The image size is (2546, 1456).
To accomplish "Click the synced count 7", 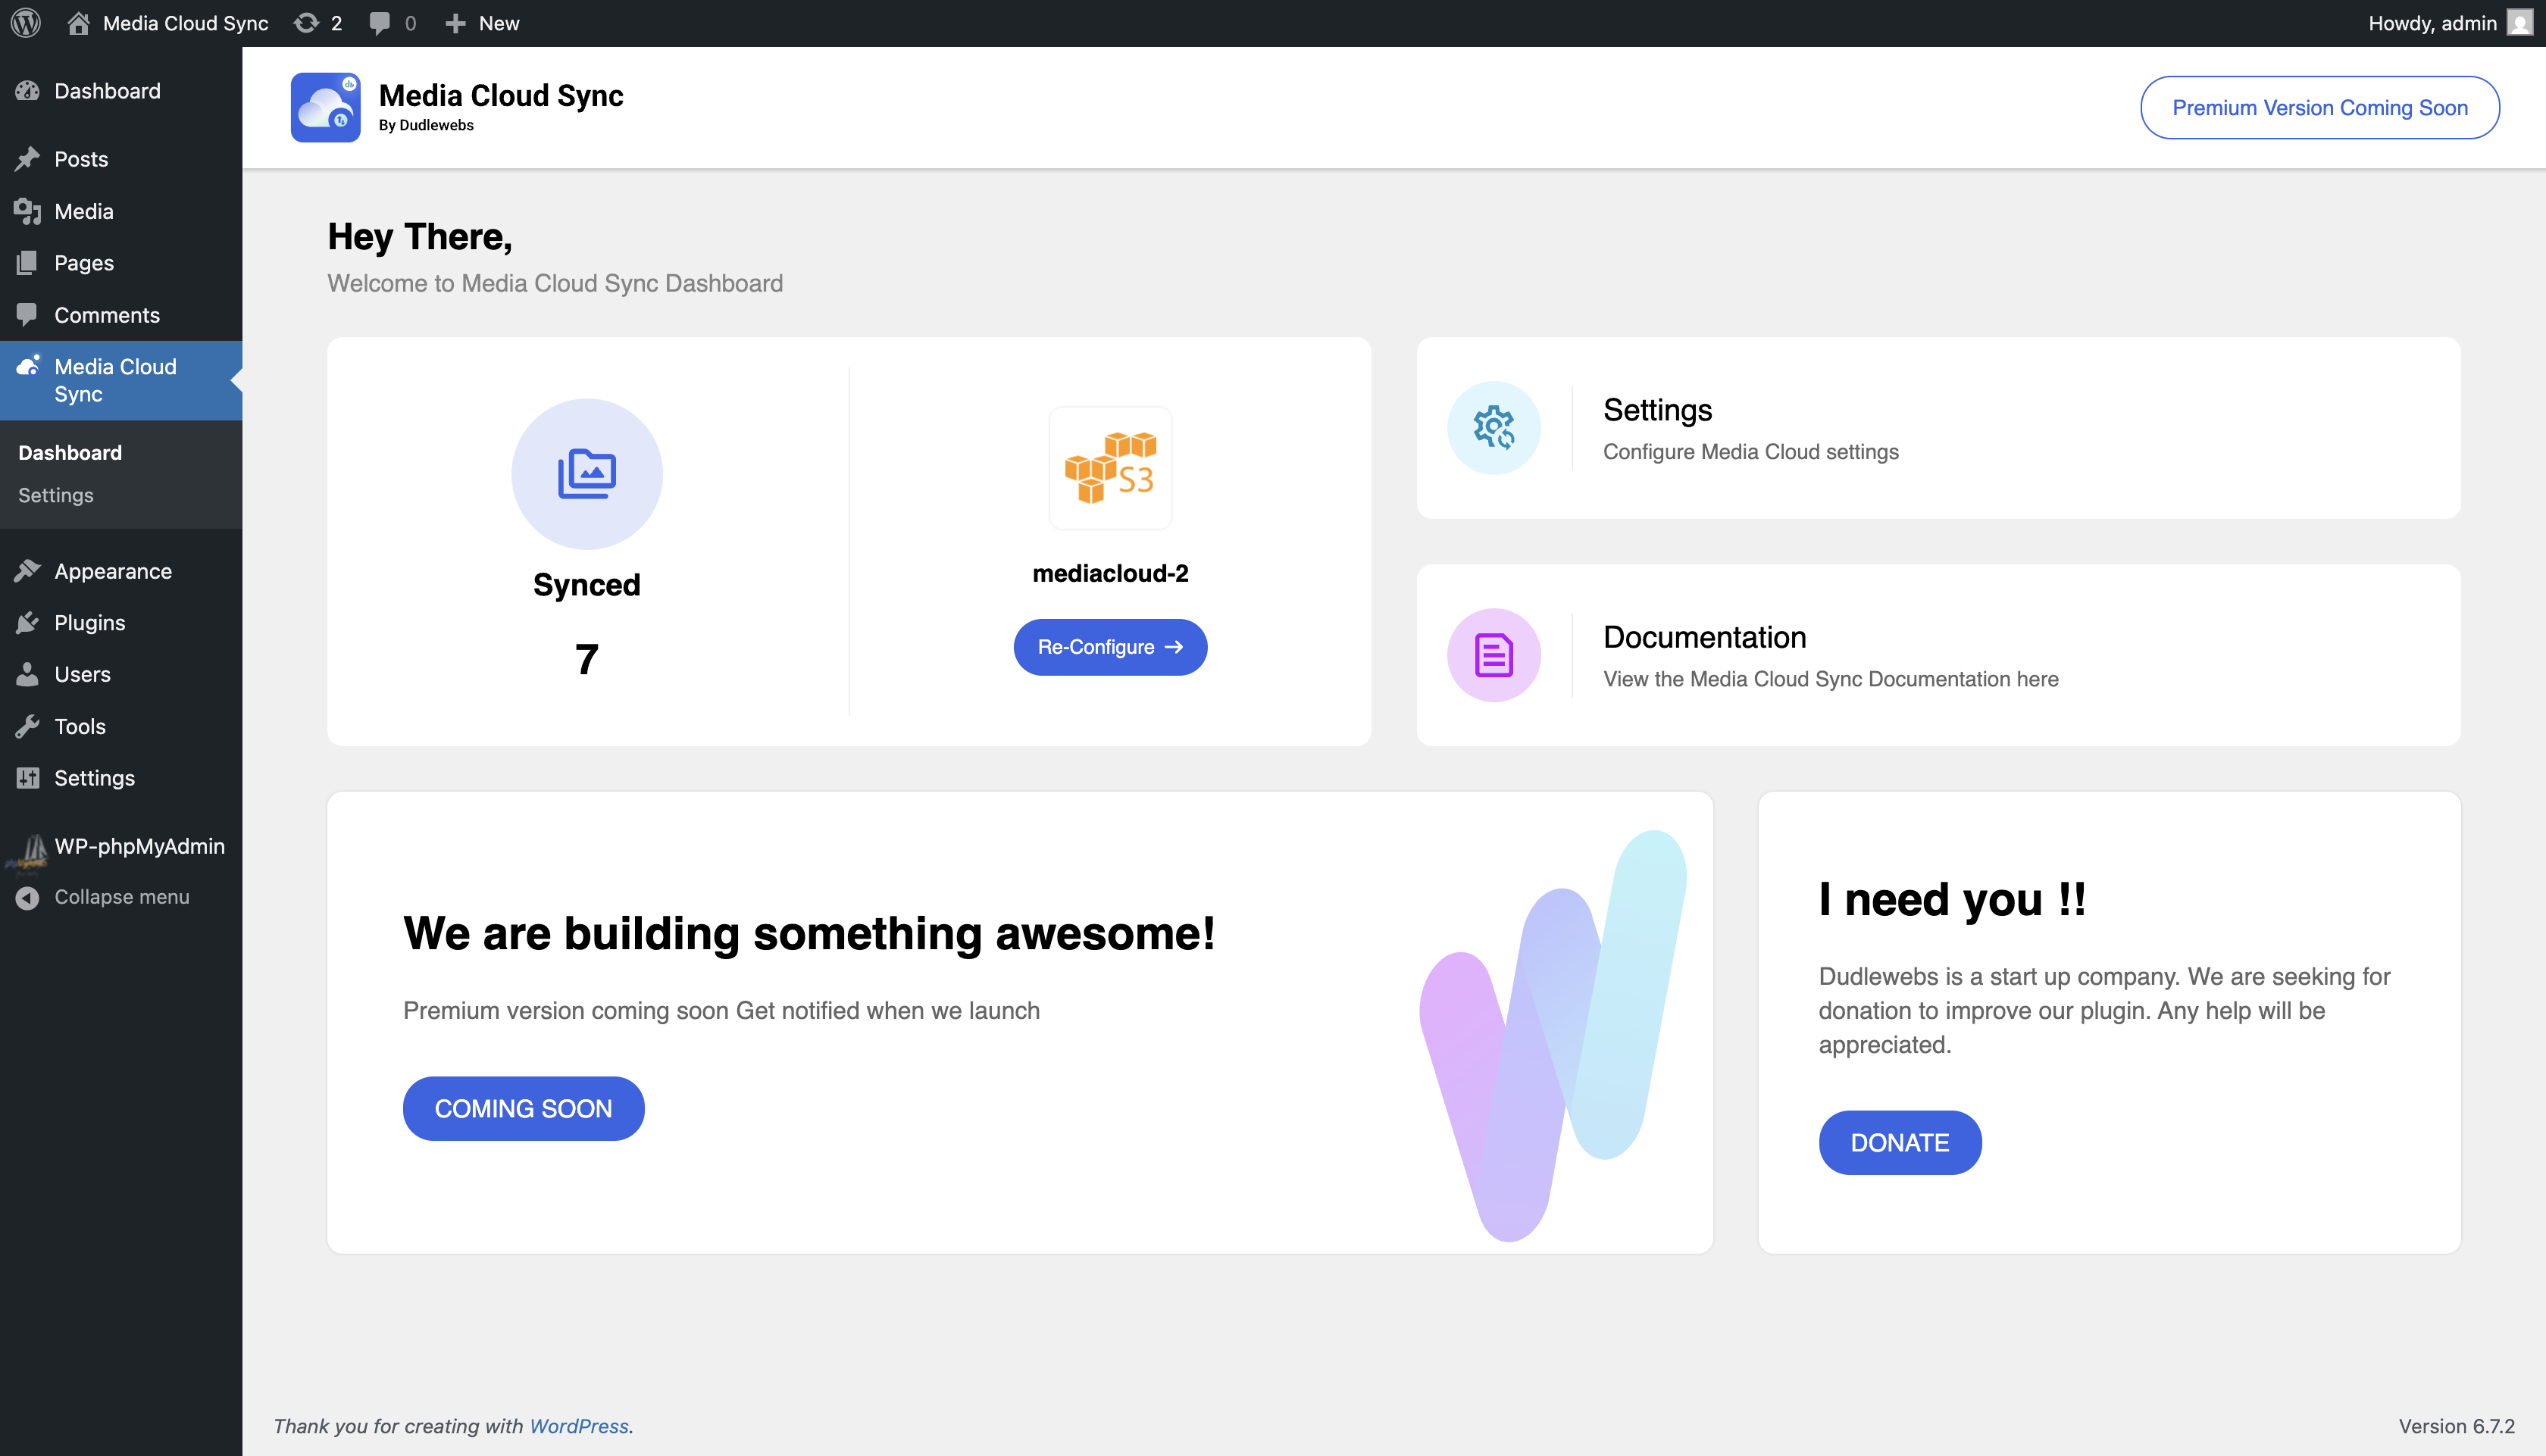I will pyautogui.click(x=587, y=659).
